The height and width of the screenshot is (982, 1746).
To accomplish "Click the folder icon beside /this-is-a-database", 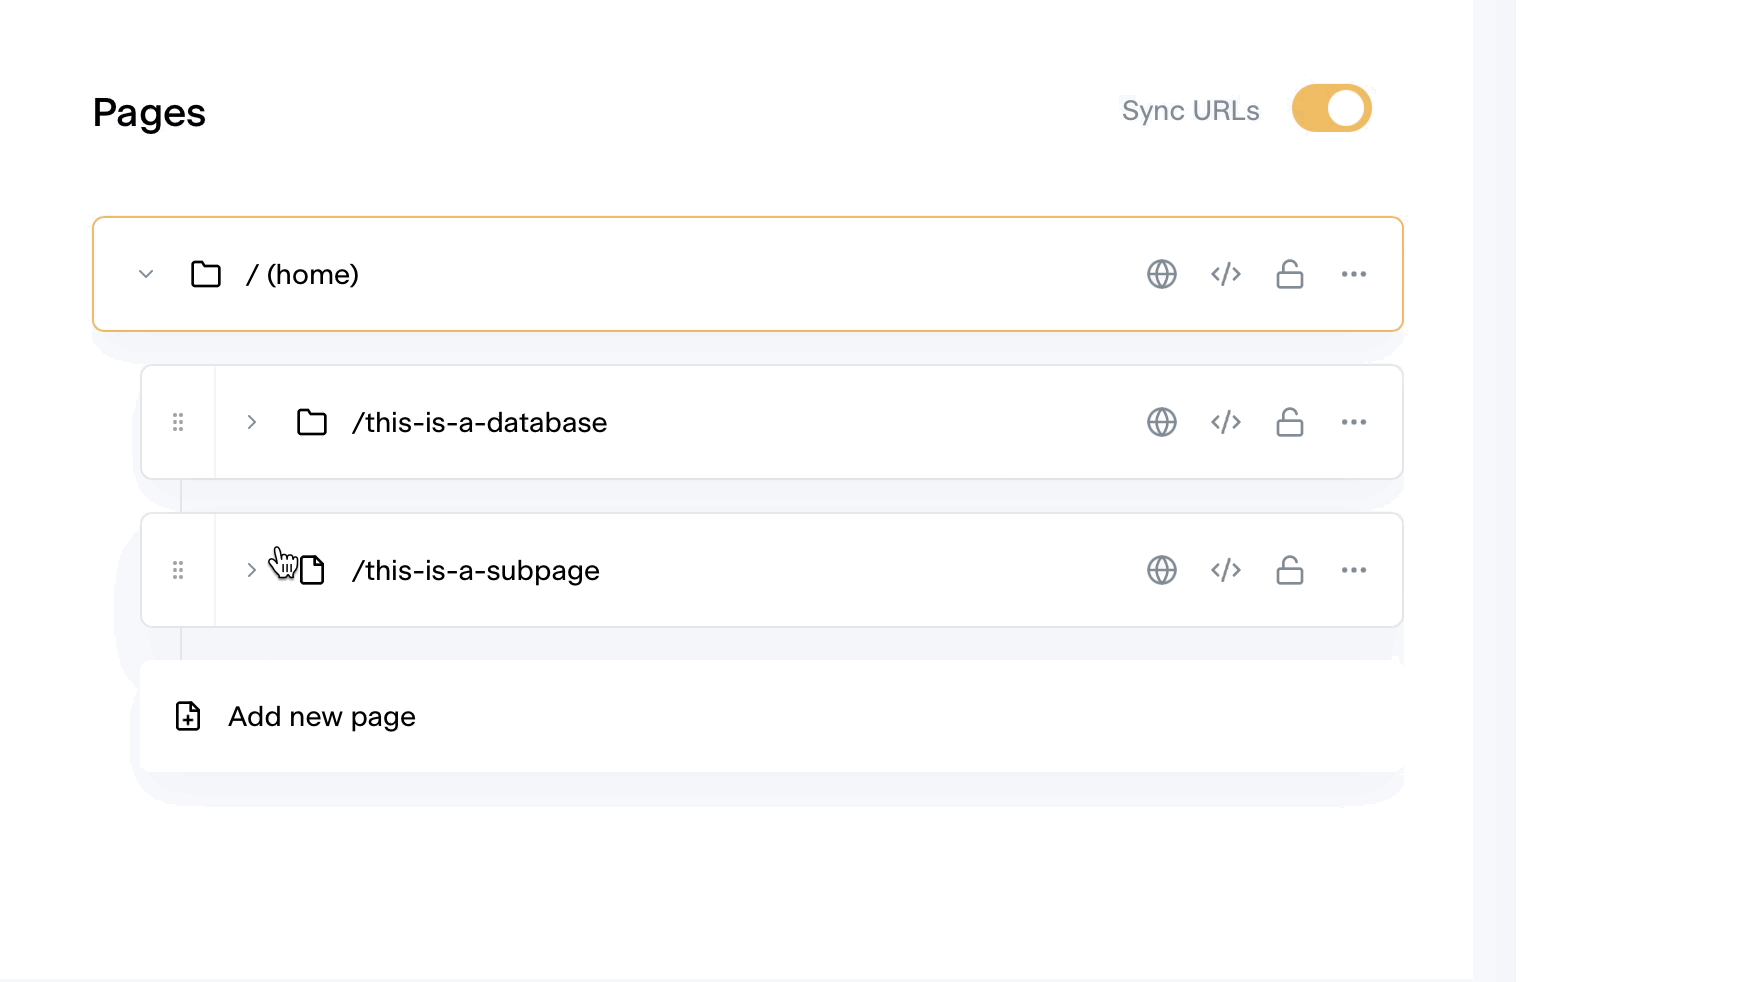I will click(312, 422).
